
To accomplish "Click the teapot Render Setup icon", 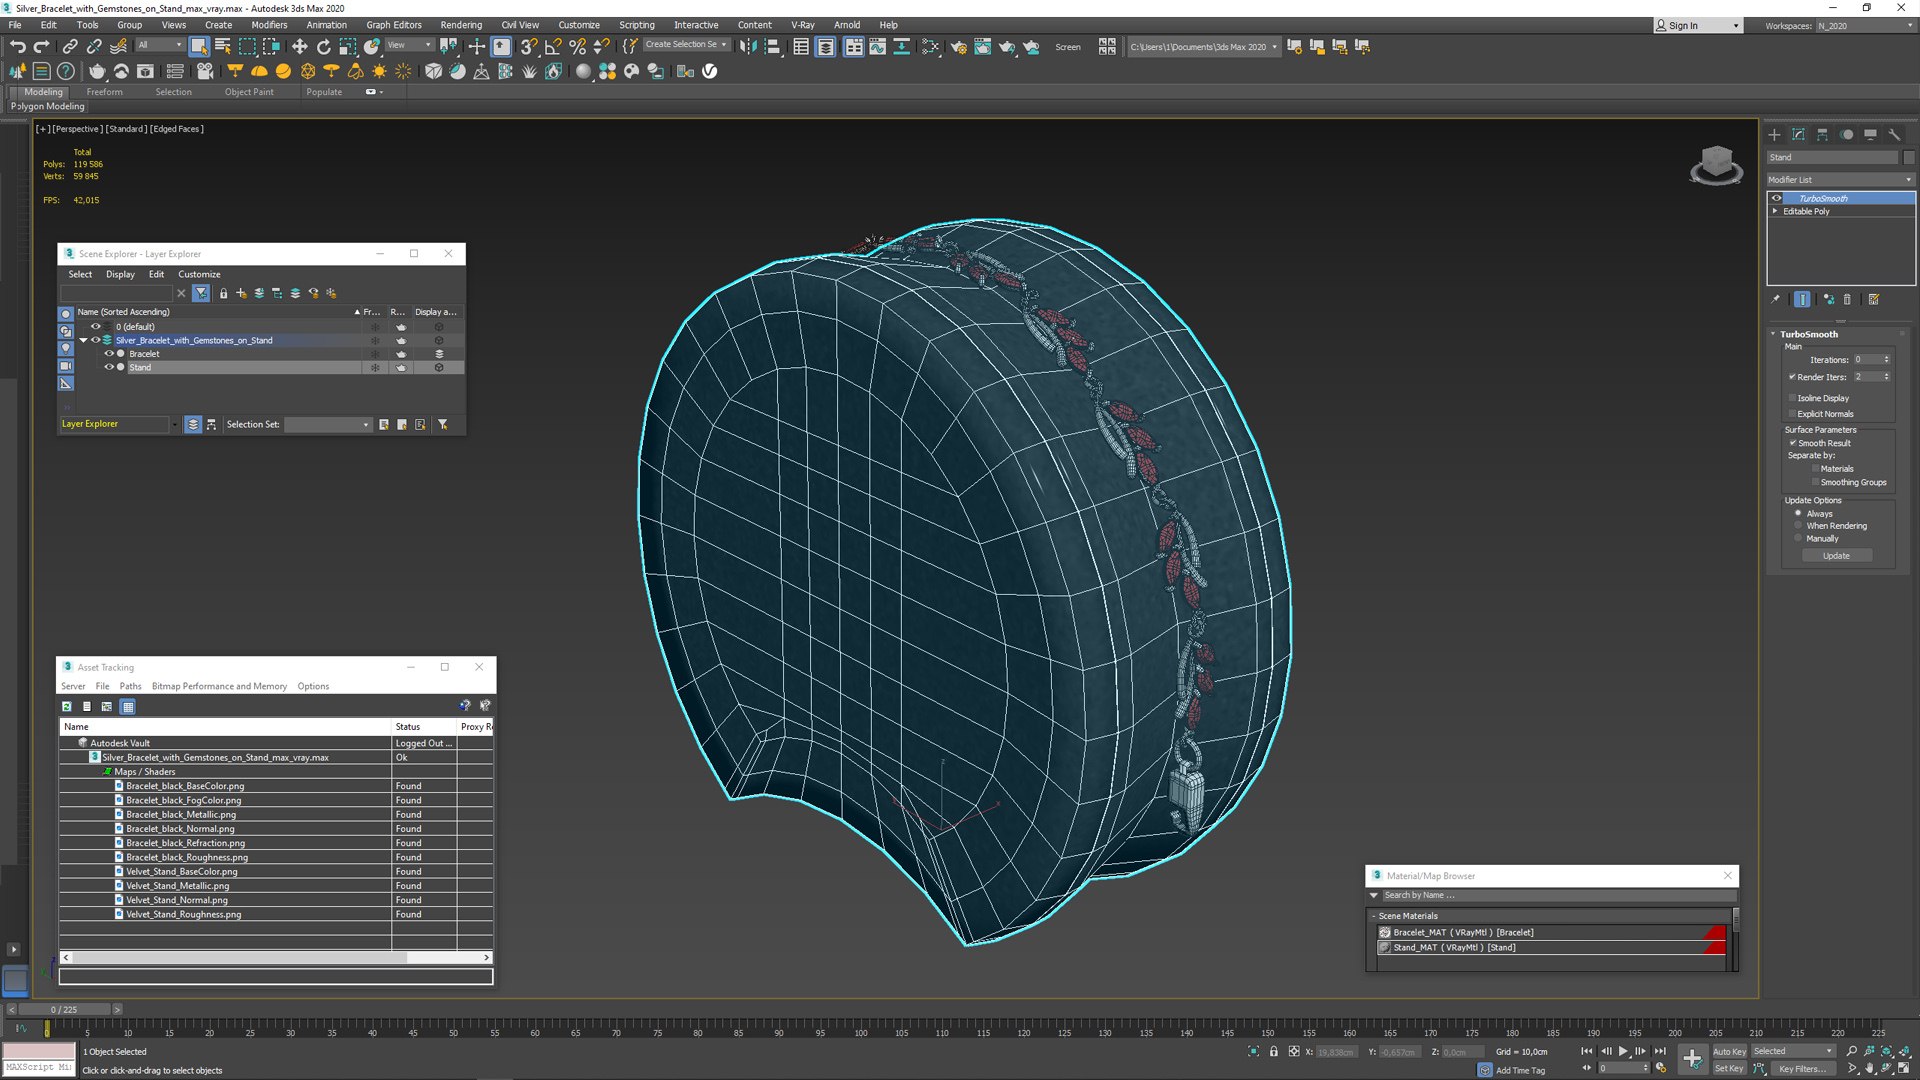I will [x=958, y=47].
